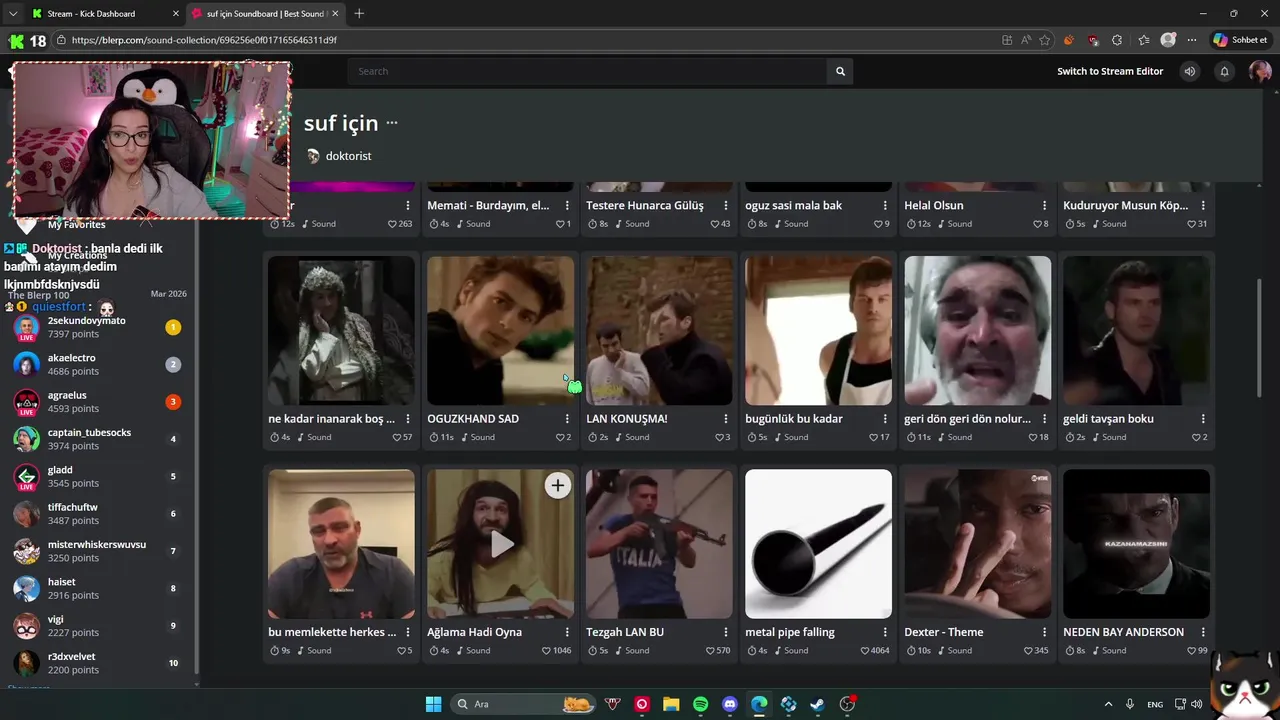Open the orange extension icon in toolbar
Image resolution: width=1280 pixels, height=720 pixels.
point(1069,40)
